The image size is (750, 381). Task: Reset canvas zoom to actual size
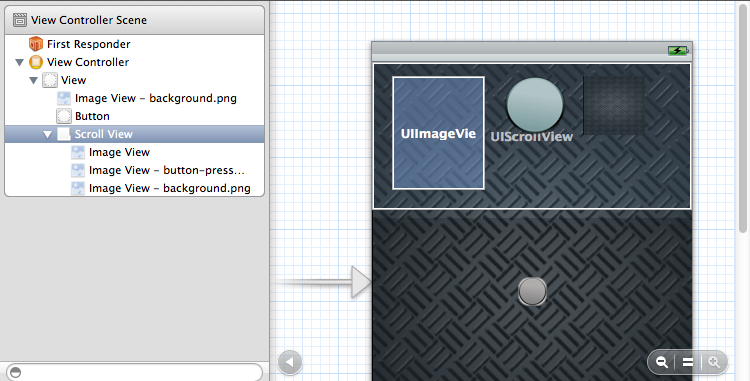[x=688, y=362]
